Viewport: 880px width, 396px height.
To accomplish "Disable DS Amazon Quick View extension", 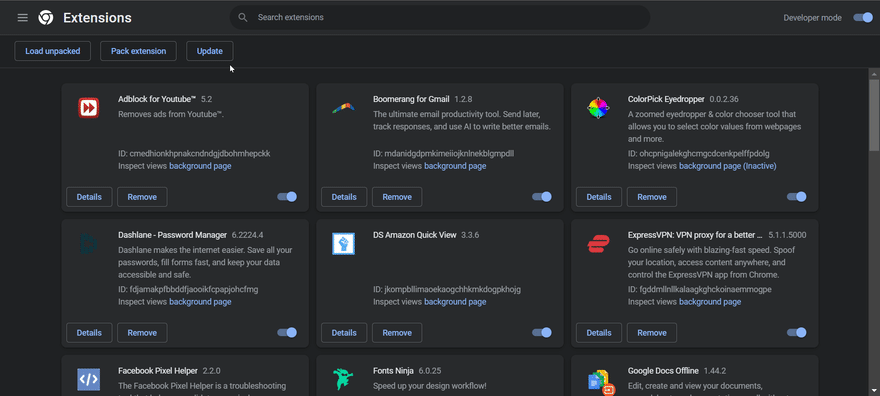I will pos(542,332).
